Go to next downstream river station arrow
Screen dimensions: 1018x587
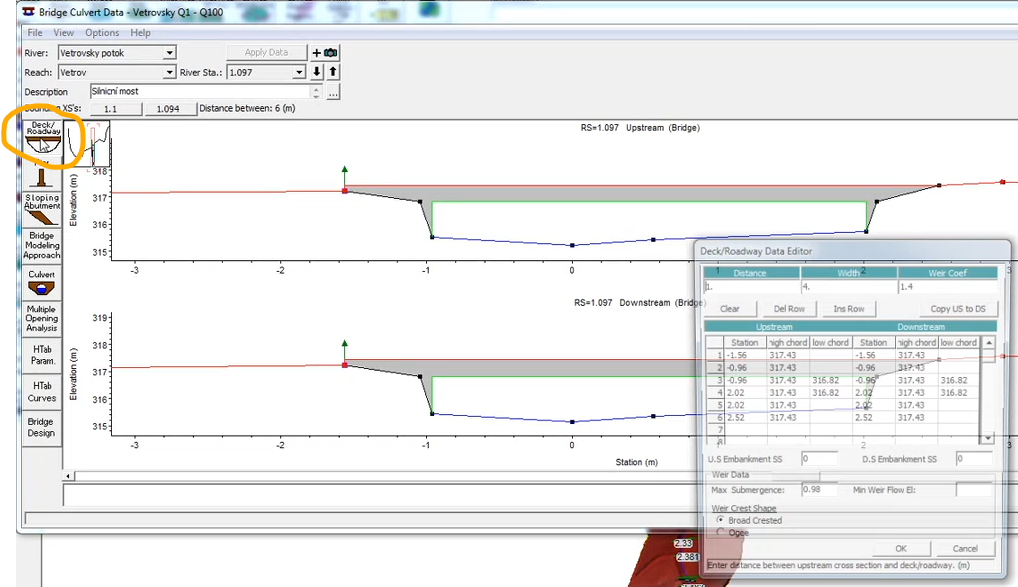(317, 72)
